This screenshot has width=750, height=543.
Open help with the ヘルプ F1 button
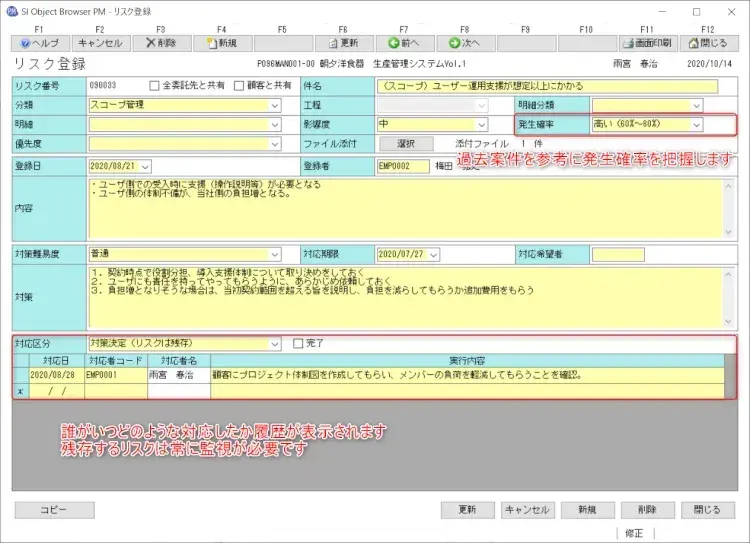pyautogui.click(x=40, y=43)
